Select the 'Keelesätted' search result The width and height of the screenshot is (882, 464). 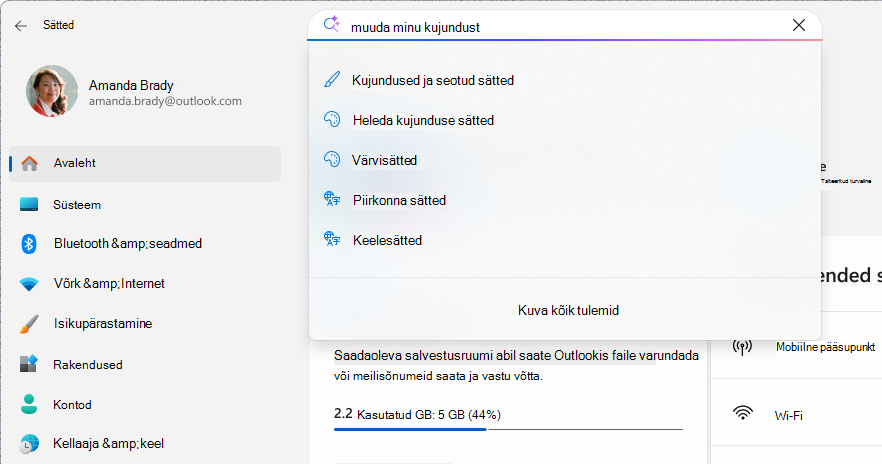[387, 240]
